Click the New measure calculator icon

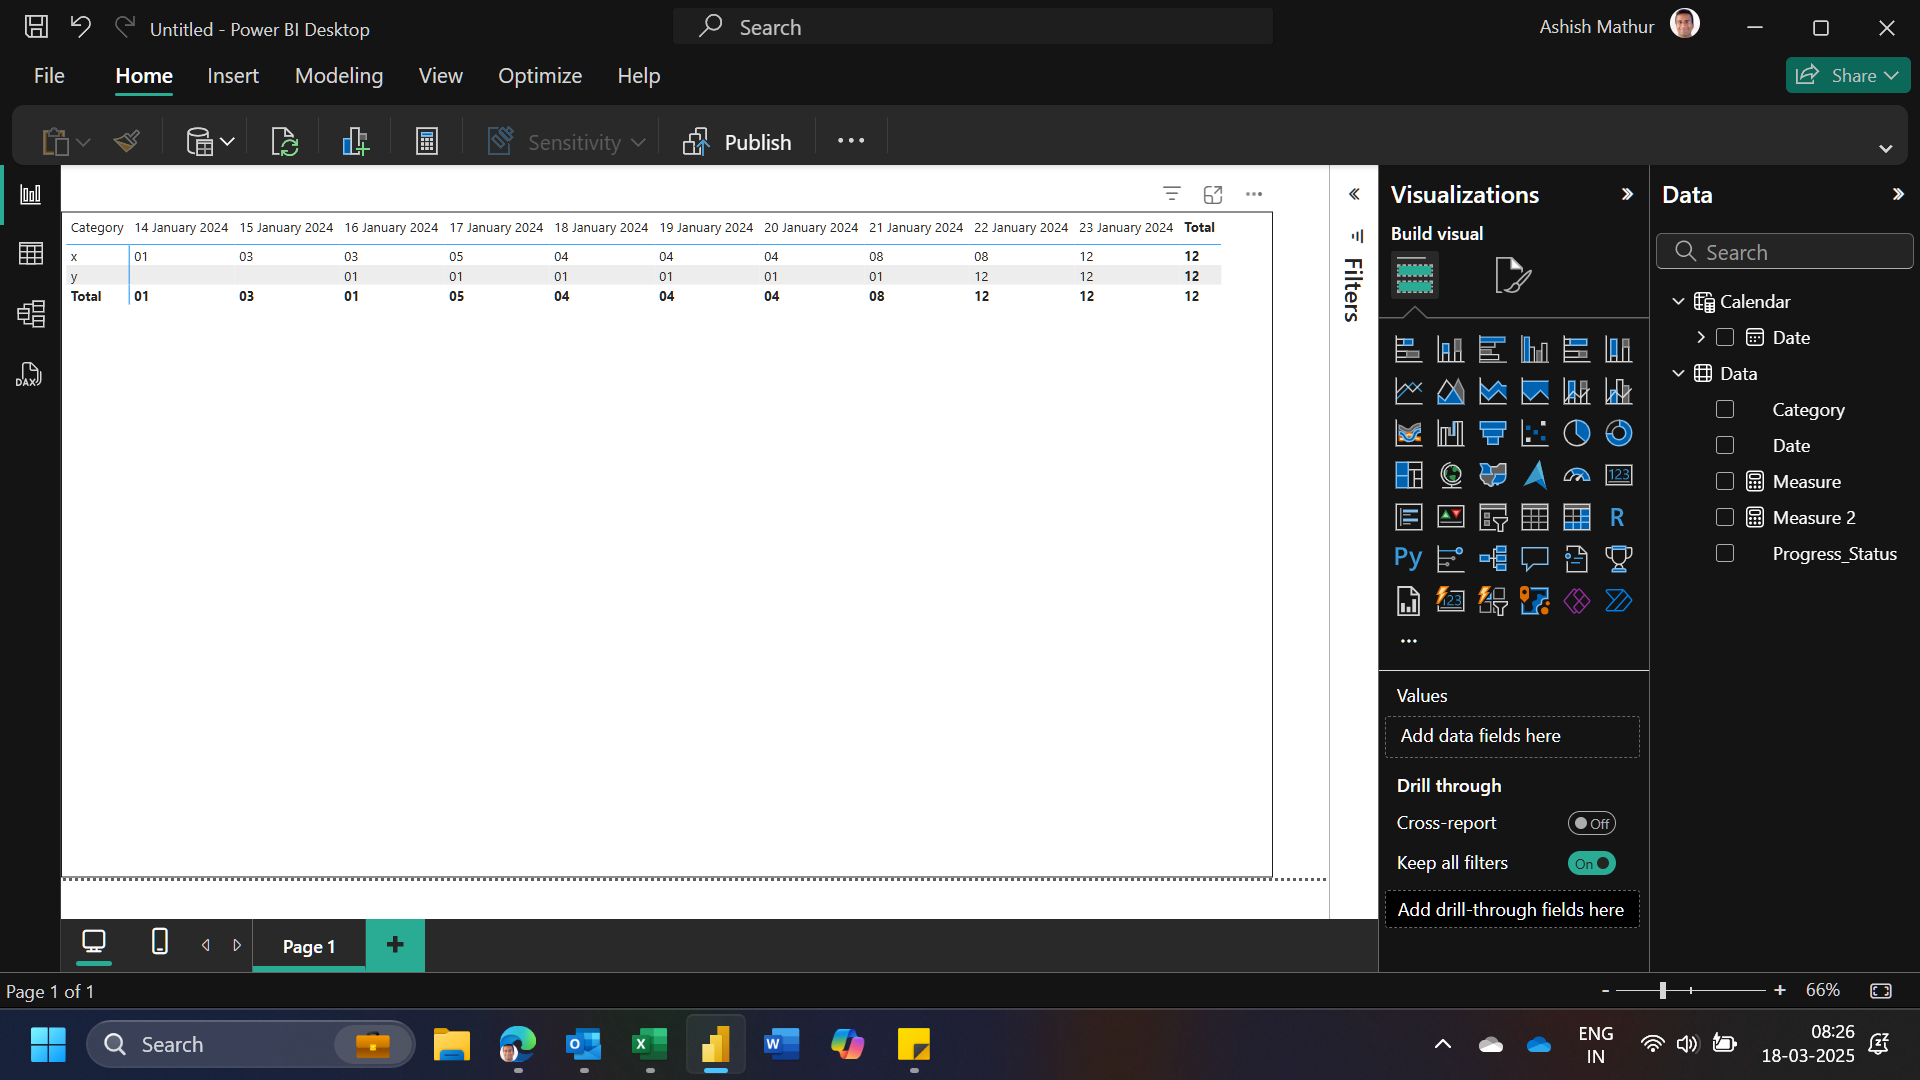point(427,142)
